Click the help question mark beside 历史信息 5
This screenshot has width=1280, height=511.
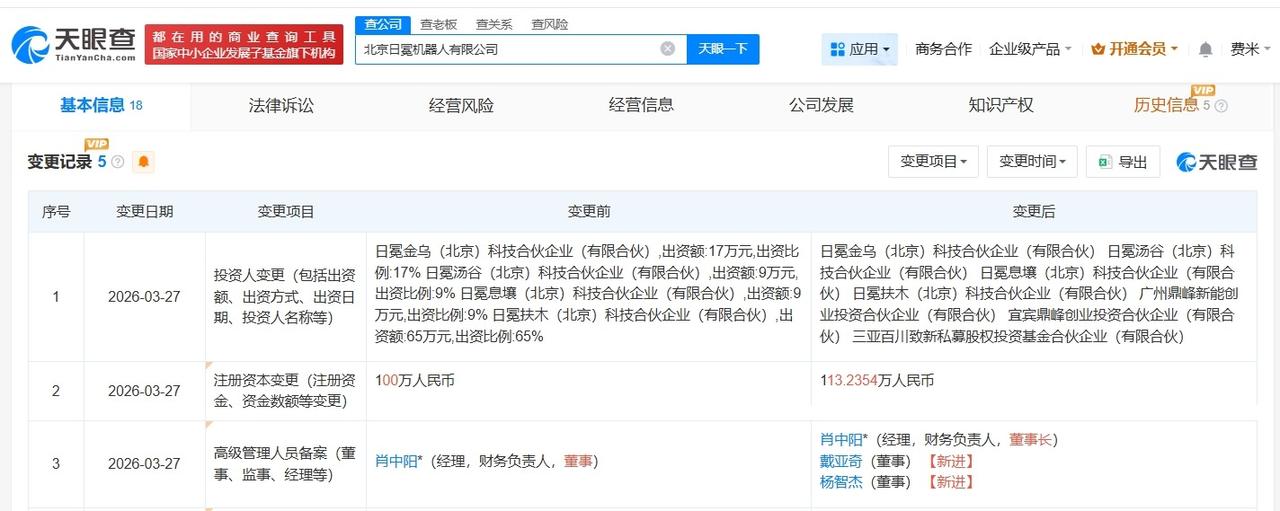(1220, 106)
